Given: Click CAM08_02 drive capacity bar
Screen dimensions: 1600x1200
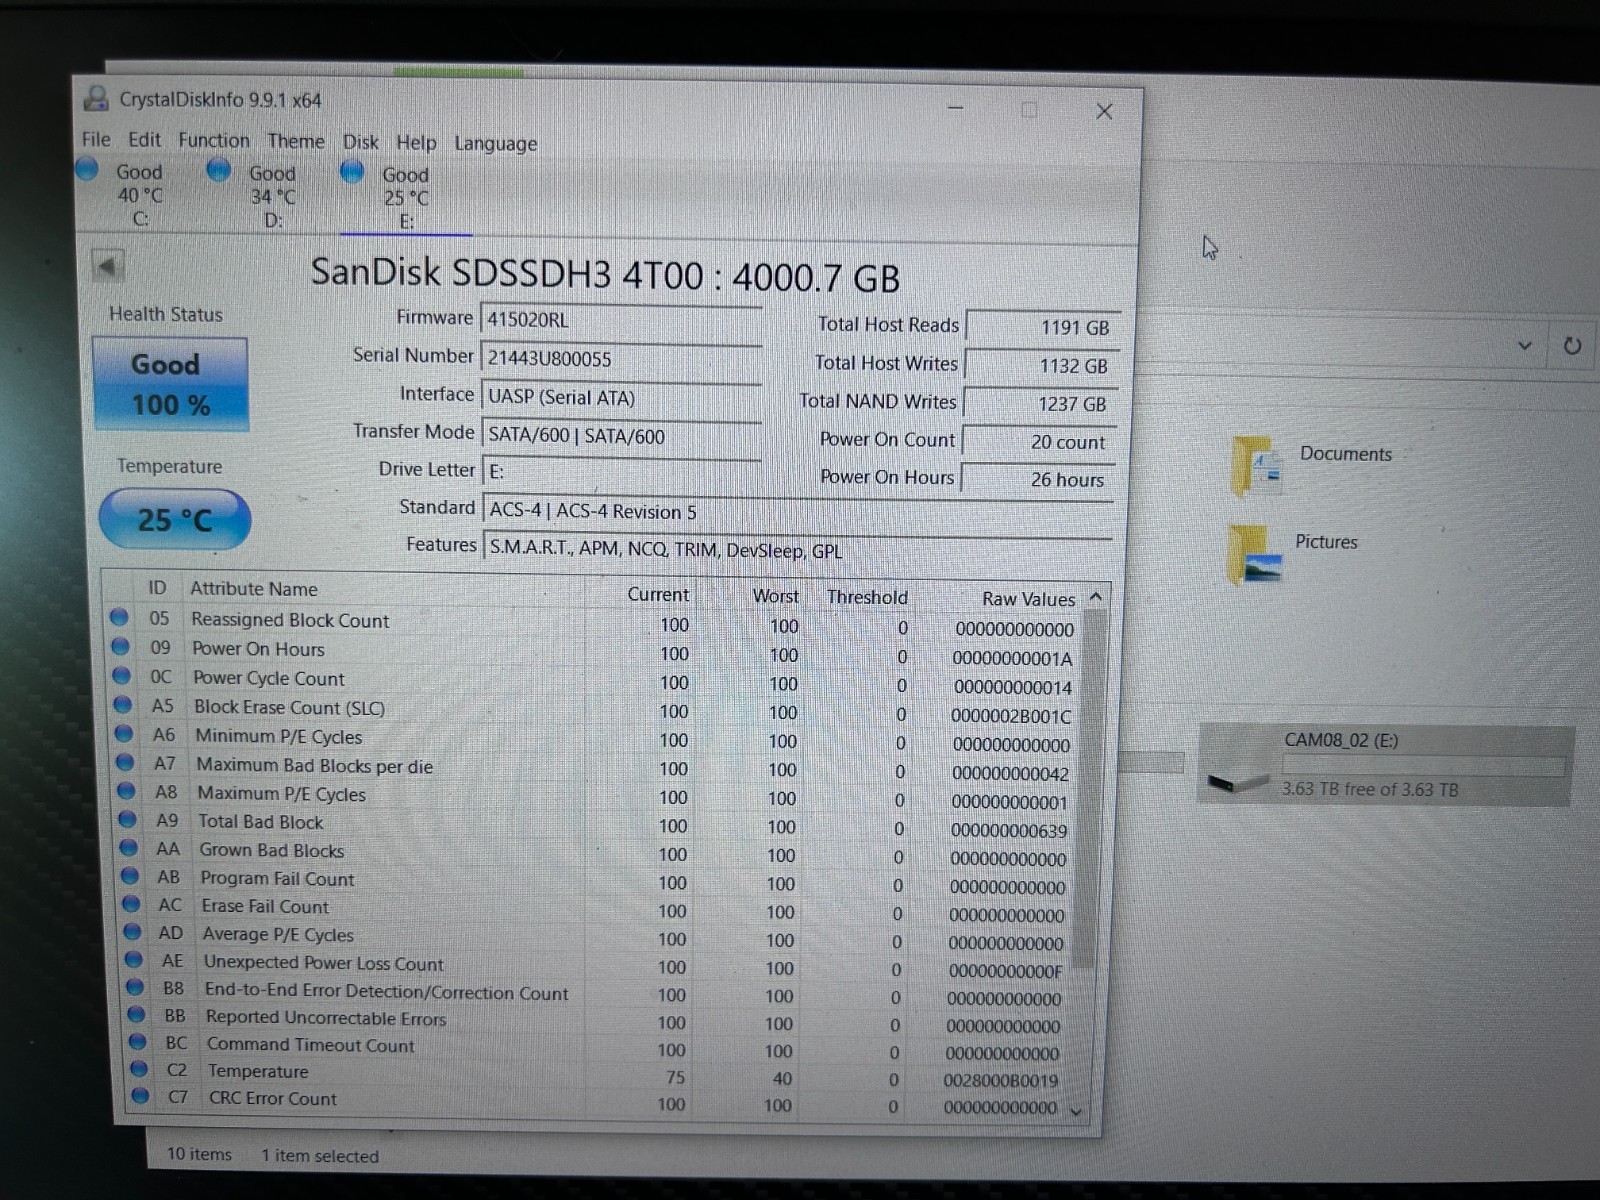Looking at the screenshot, I should (x=1424, y=766).
